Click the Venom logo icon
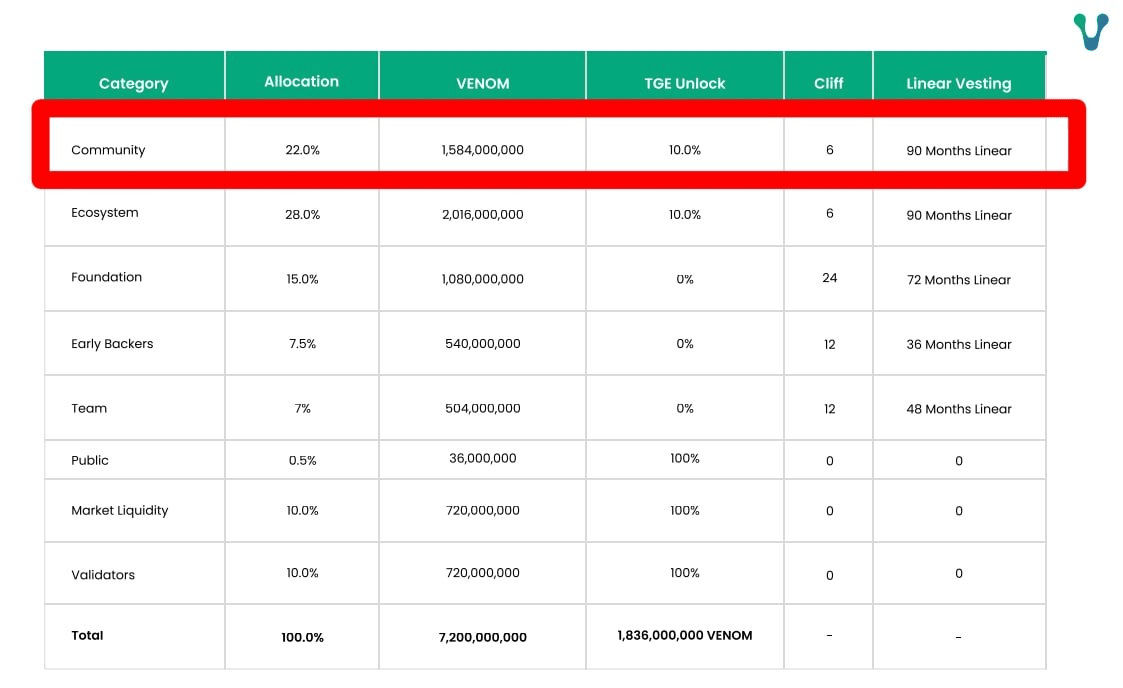This screenshot has width=1123, height=688. [x=1091, y=31]
